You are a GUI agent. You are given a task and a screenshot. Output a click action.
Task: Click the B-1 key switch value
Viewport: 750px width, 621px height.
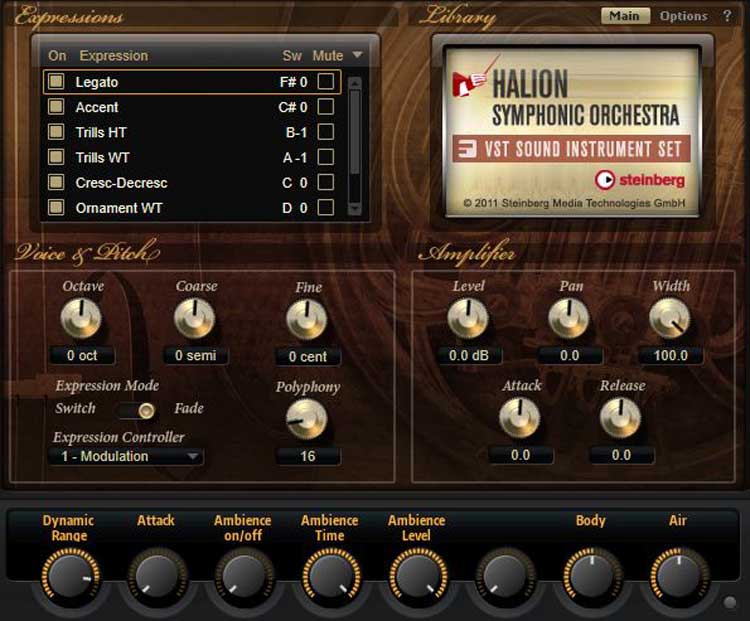(296, 133)
